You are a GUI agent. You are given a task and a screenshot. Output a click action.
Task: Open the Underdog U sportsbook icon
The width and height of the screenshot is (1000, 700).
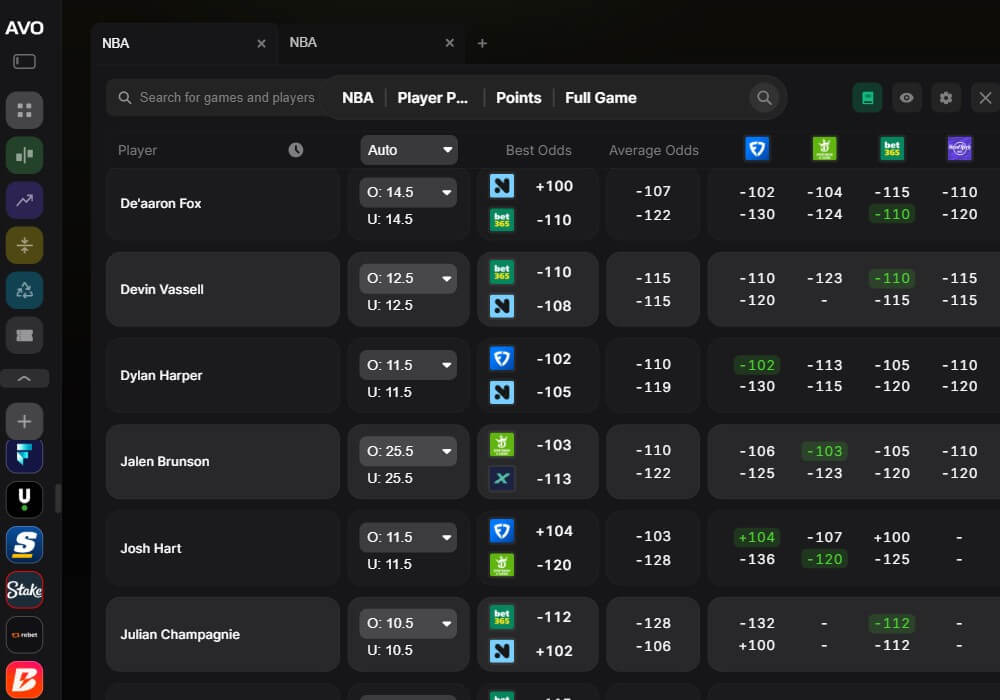pos(24,499)
